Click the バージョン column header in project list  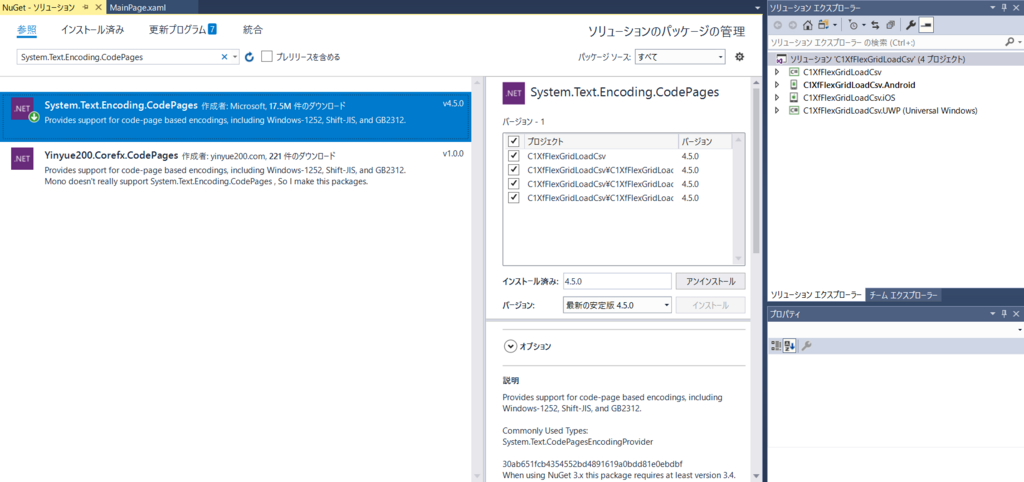click(705, 141)
